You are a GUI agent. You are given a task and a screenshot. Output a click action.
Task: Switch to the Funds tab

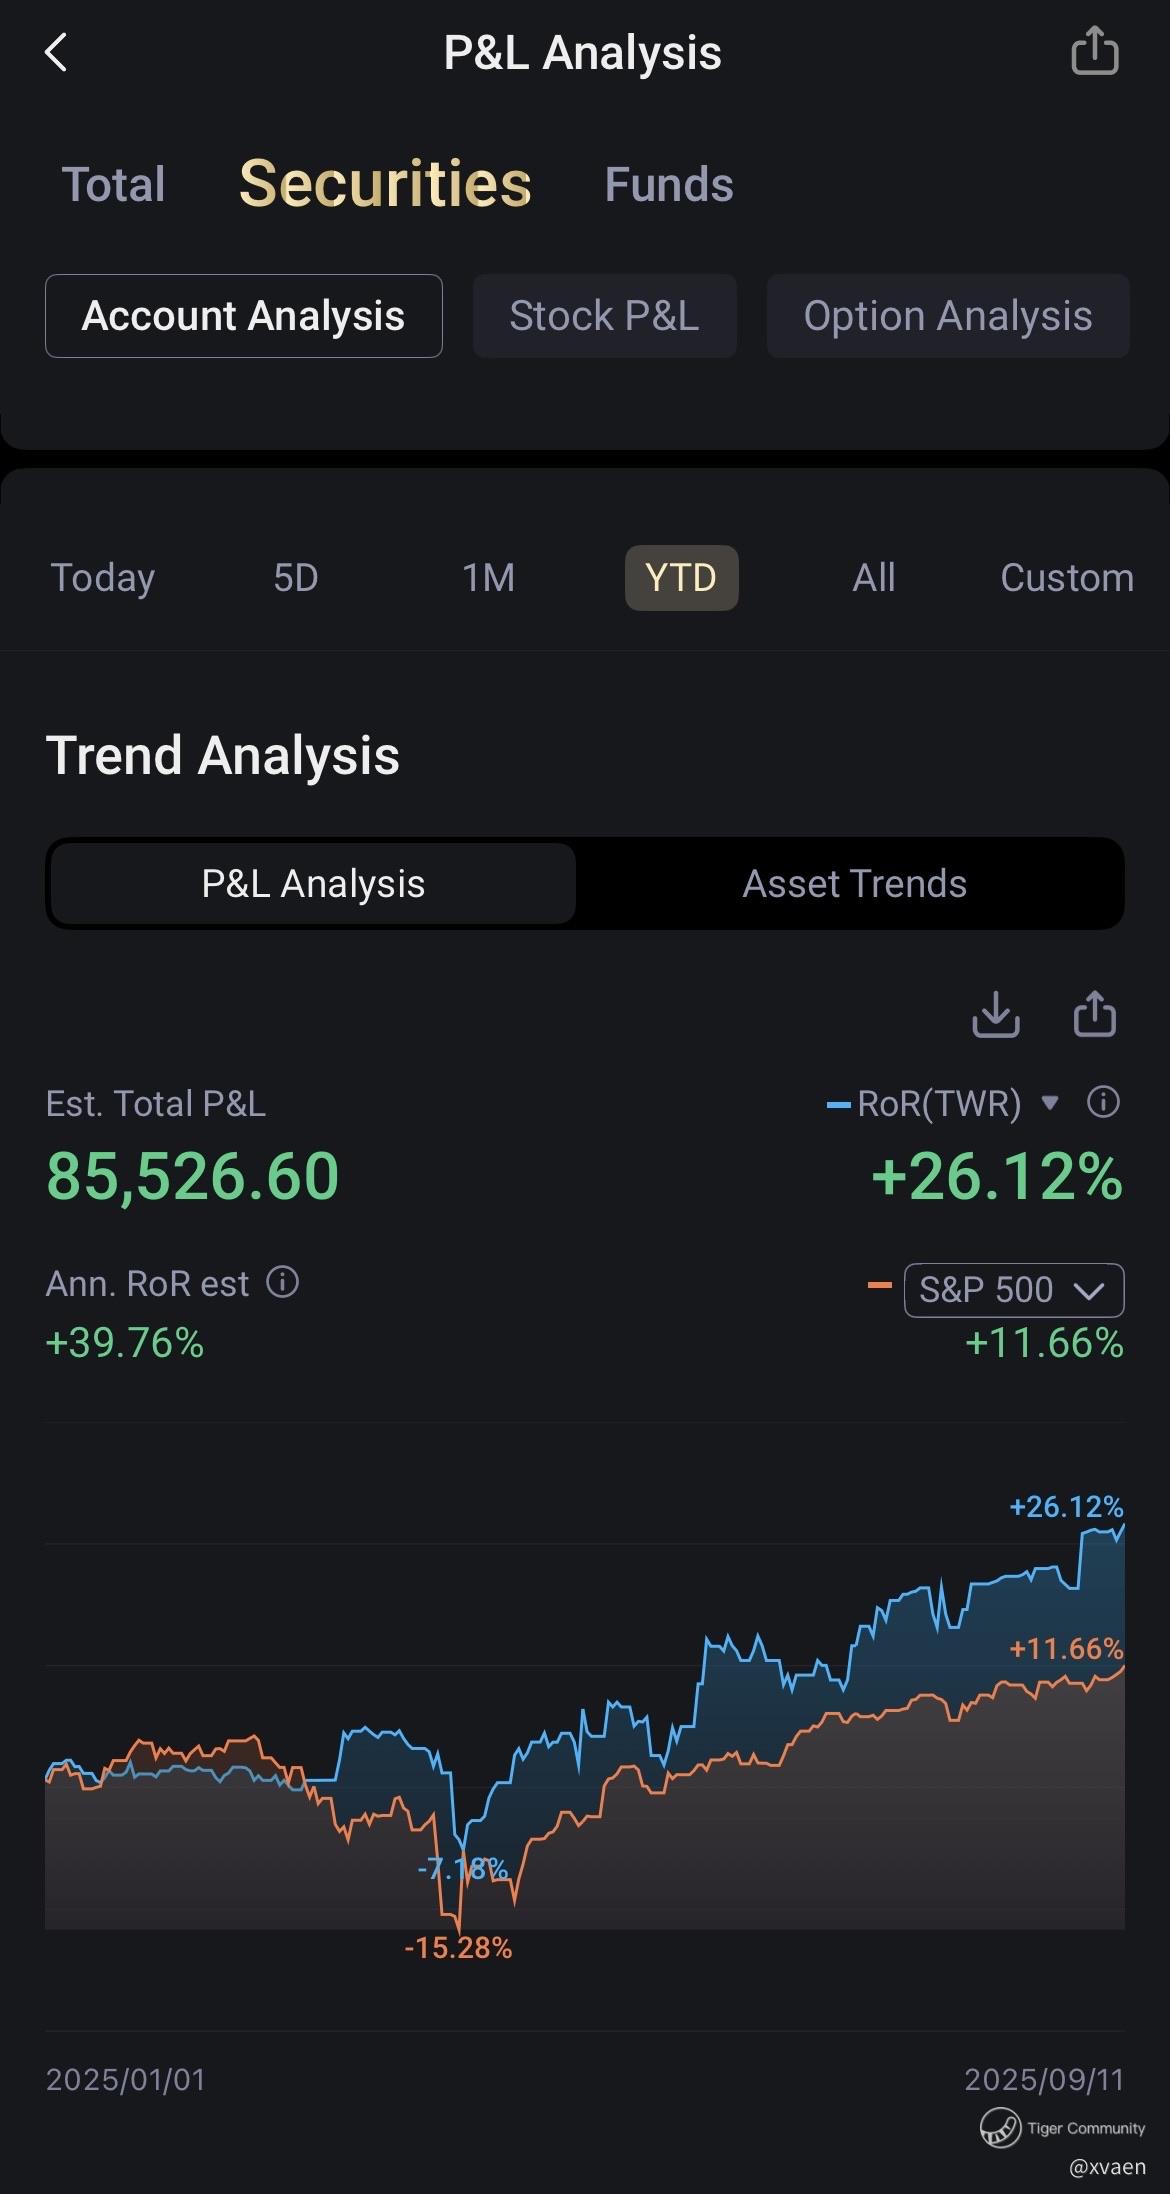tap(669, 185)
